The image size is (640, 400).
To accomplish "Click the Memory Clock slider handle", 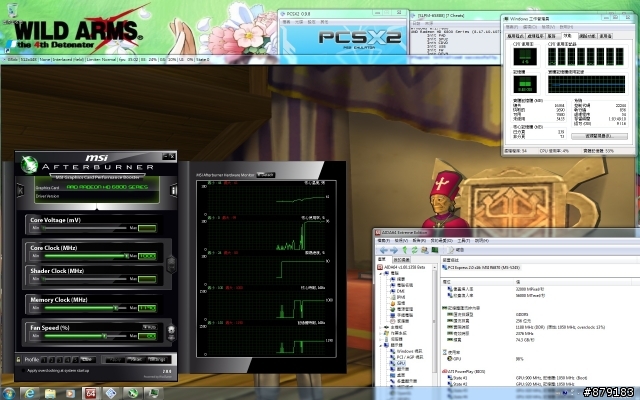I will 116,308.
